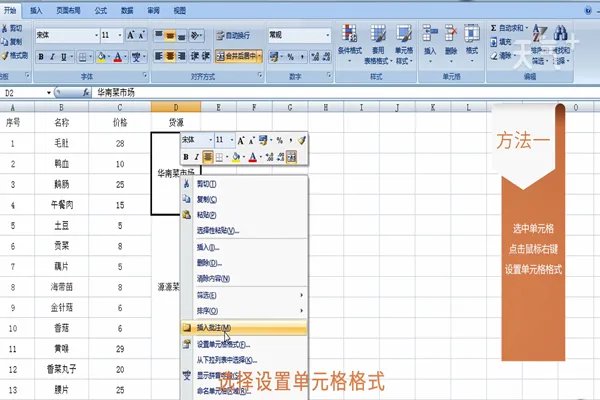The image size is (600, 400).
Task: Open Conditional Formatting (条件格式)
Action: (350, 43)
